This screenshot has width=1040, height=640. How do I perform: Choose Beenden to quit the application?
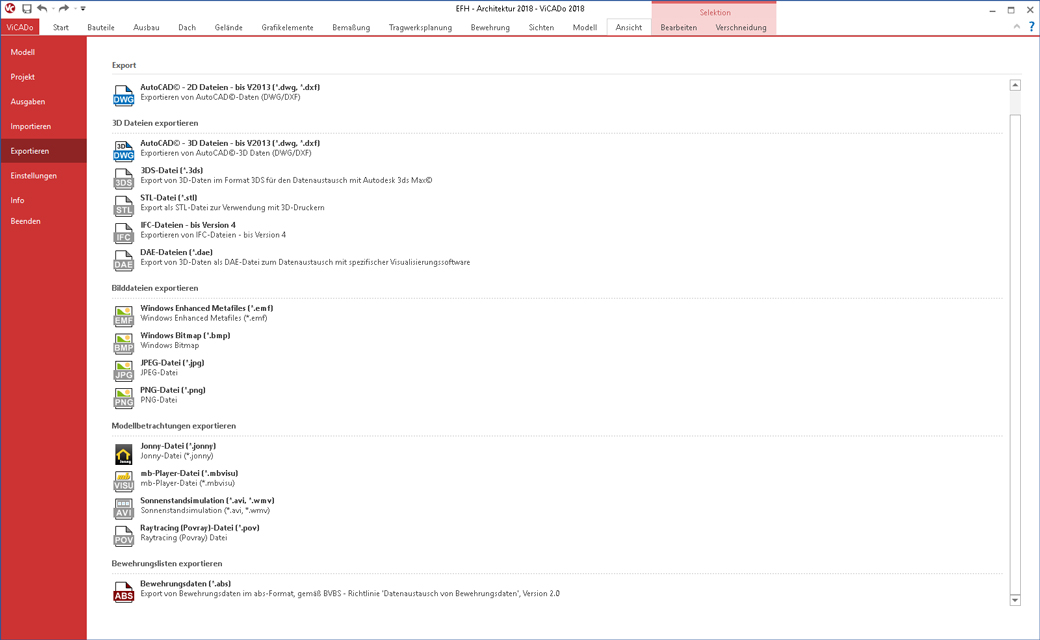click(43, 221)
